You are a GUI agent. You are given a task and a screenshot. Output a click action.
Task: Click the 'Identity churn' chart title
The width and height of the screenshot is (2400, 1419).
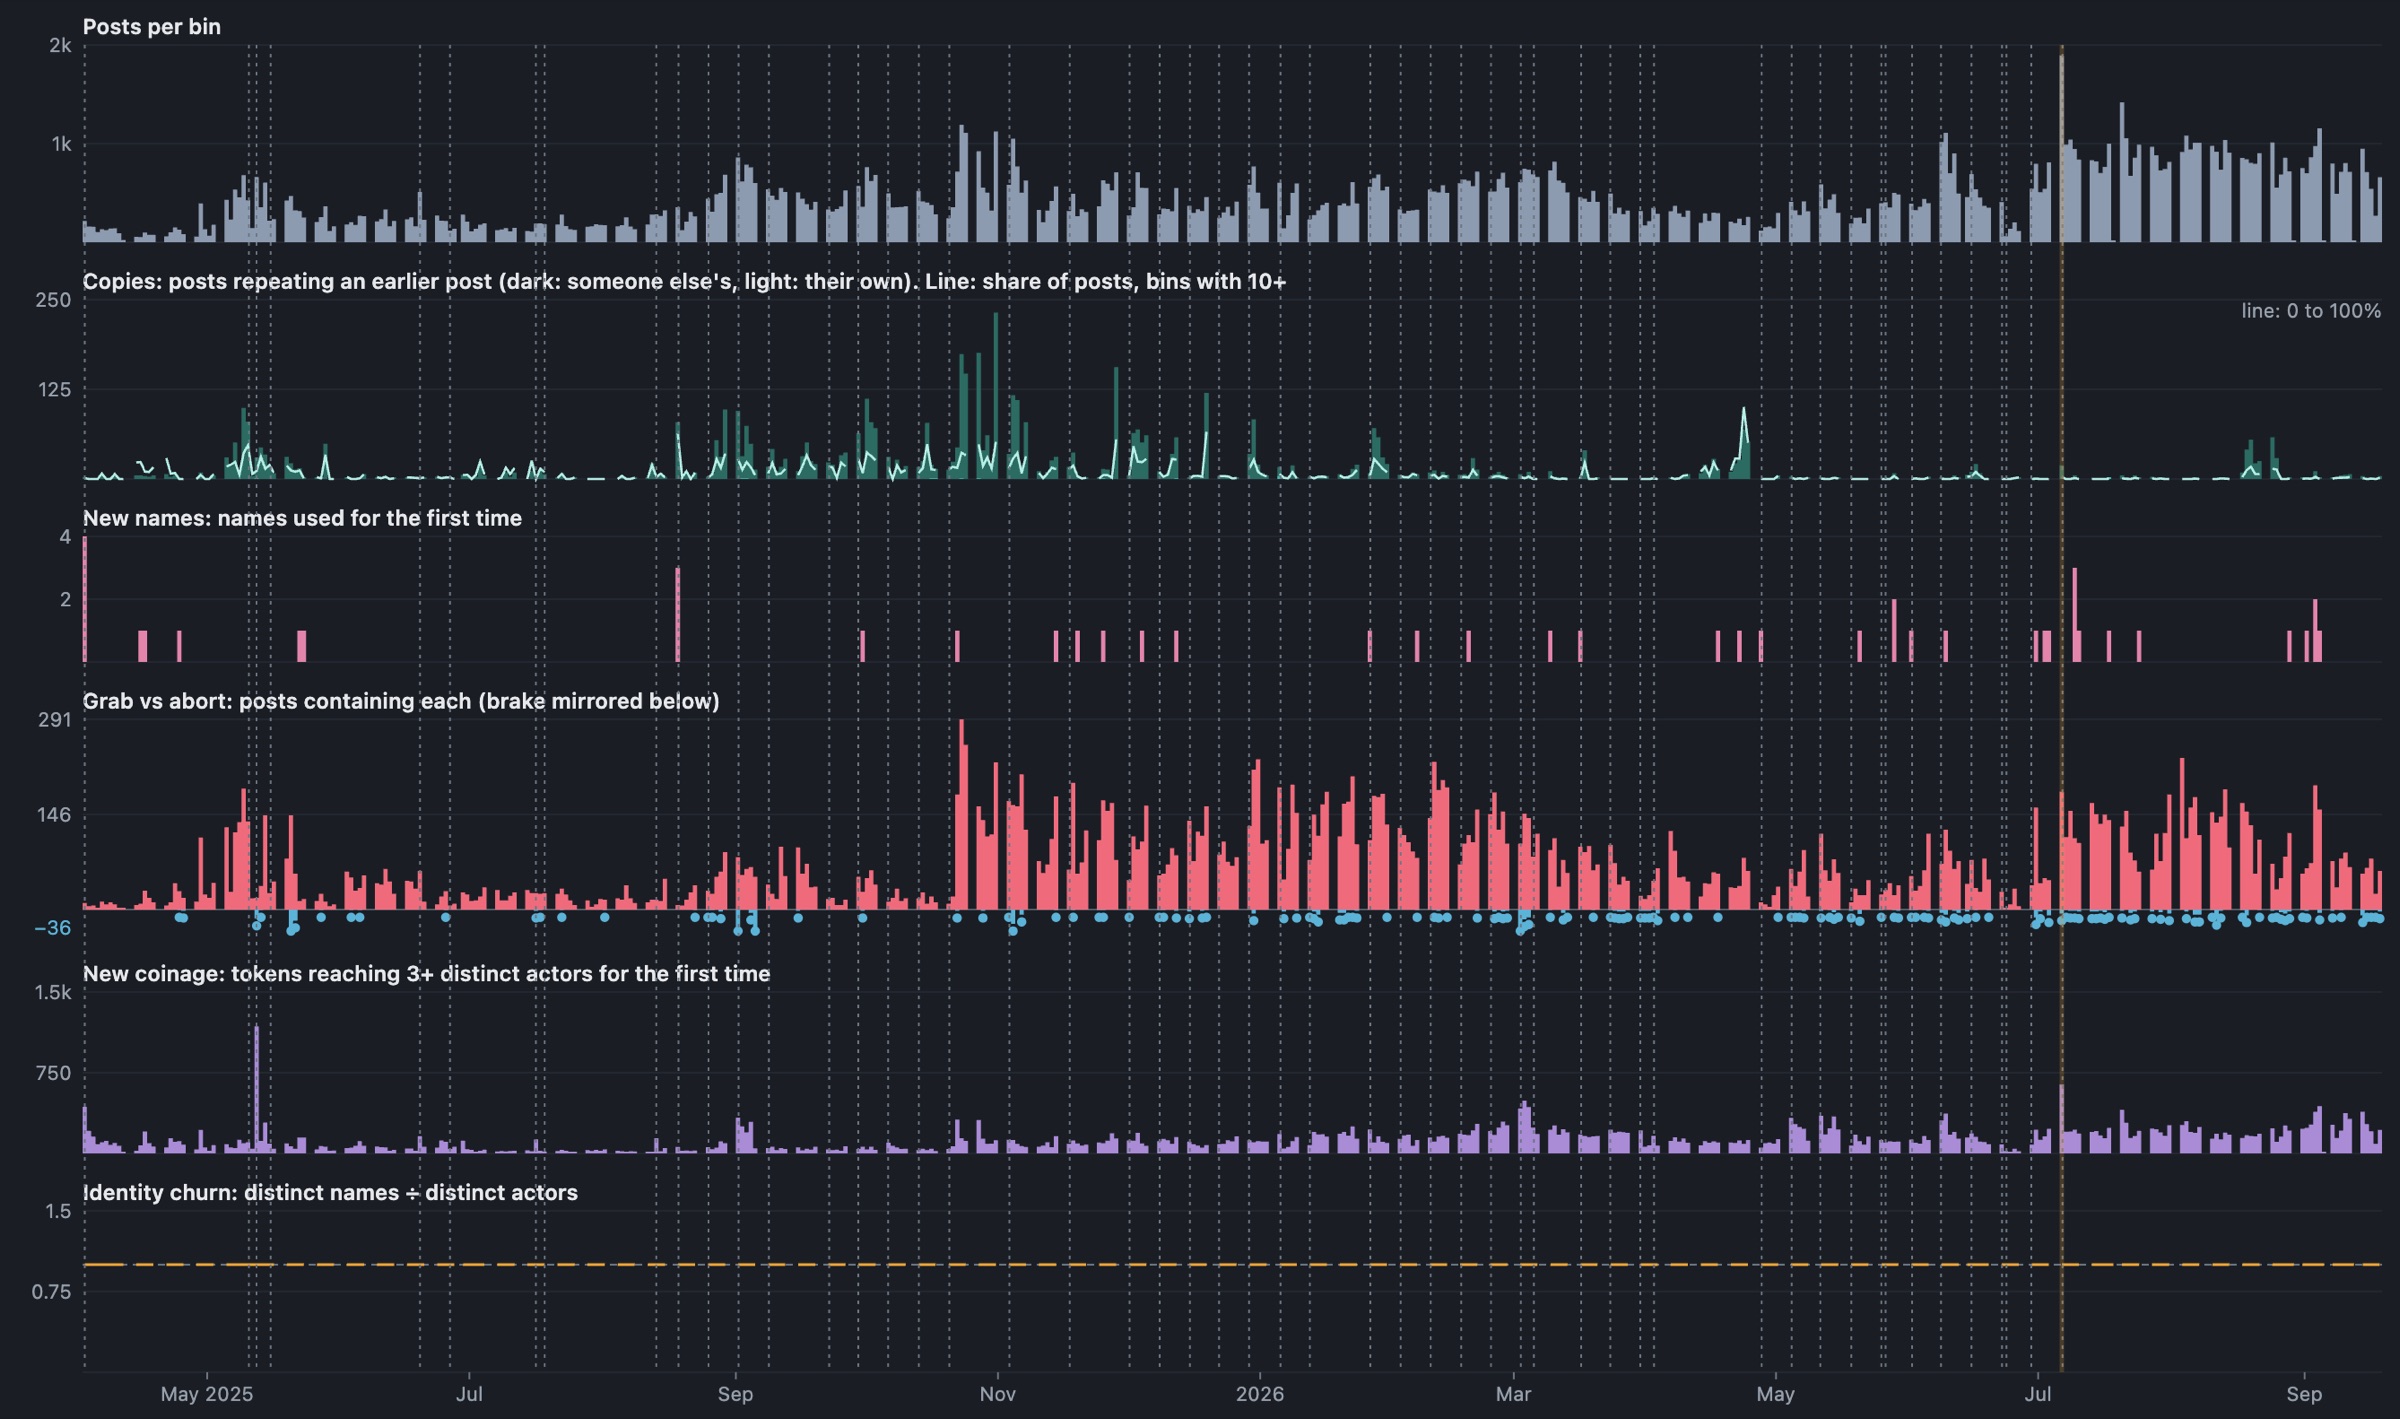[x=330, y=1193]
